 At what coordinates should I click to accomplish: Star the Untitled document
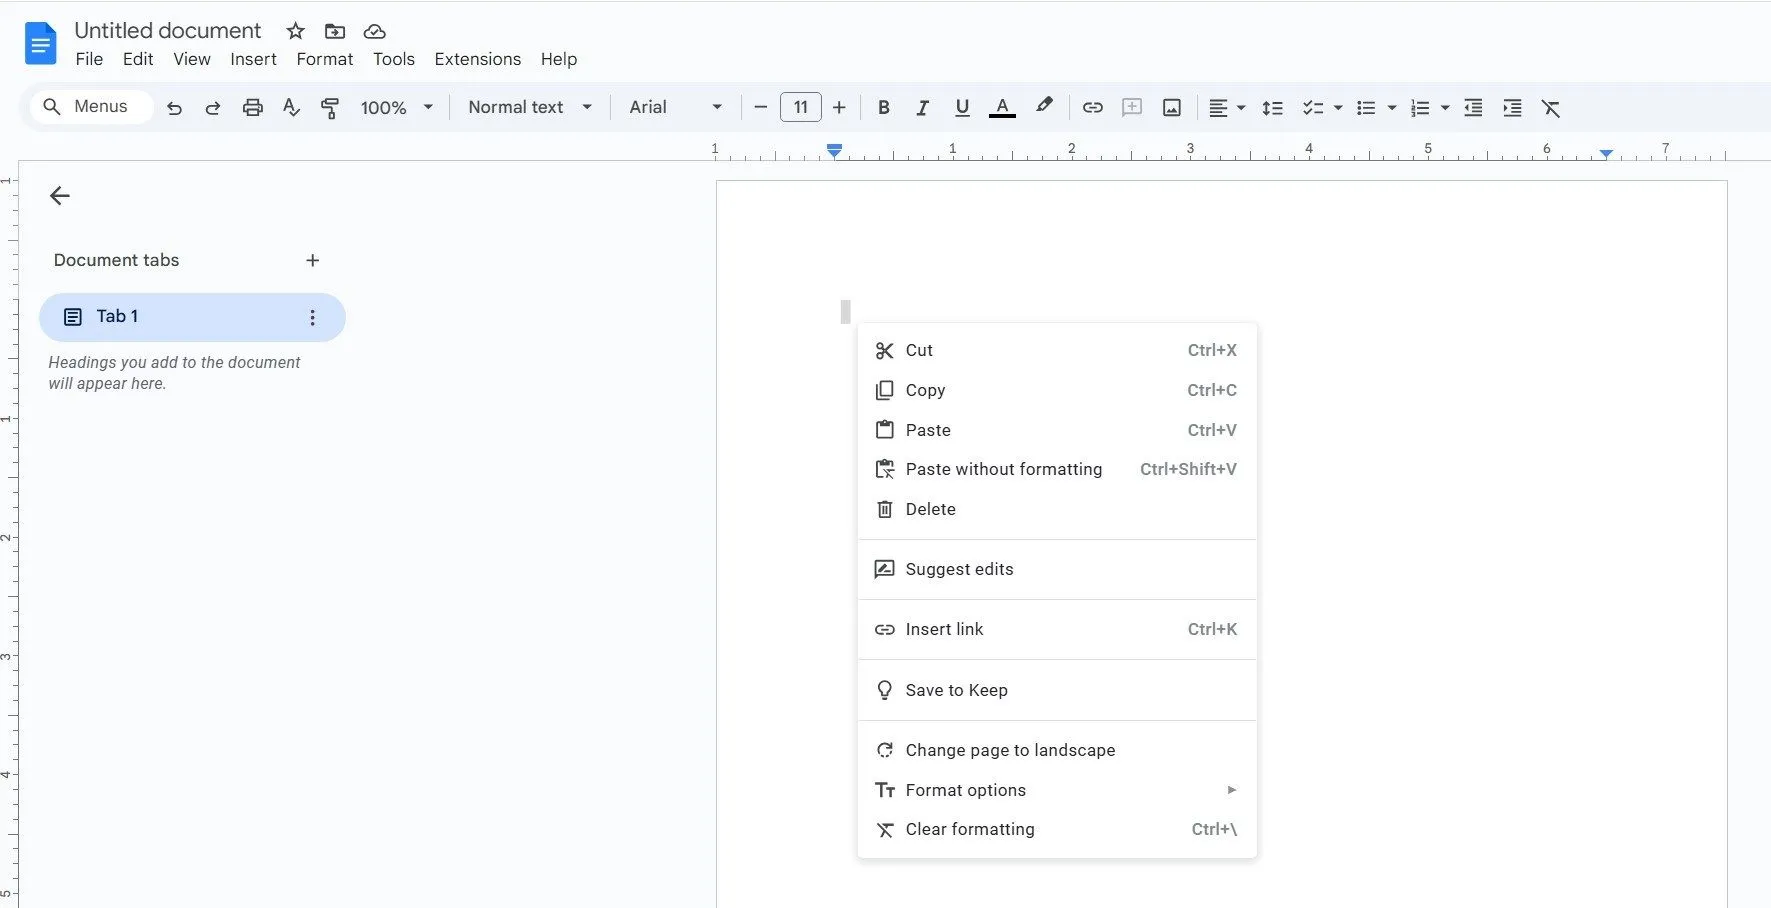tap(295, 31)
